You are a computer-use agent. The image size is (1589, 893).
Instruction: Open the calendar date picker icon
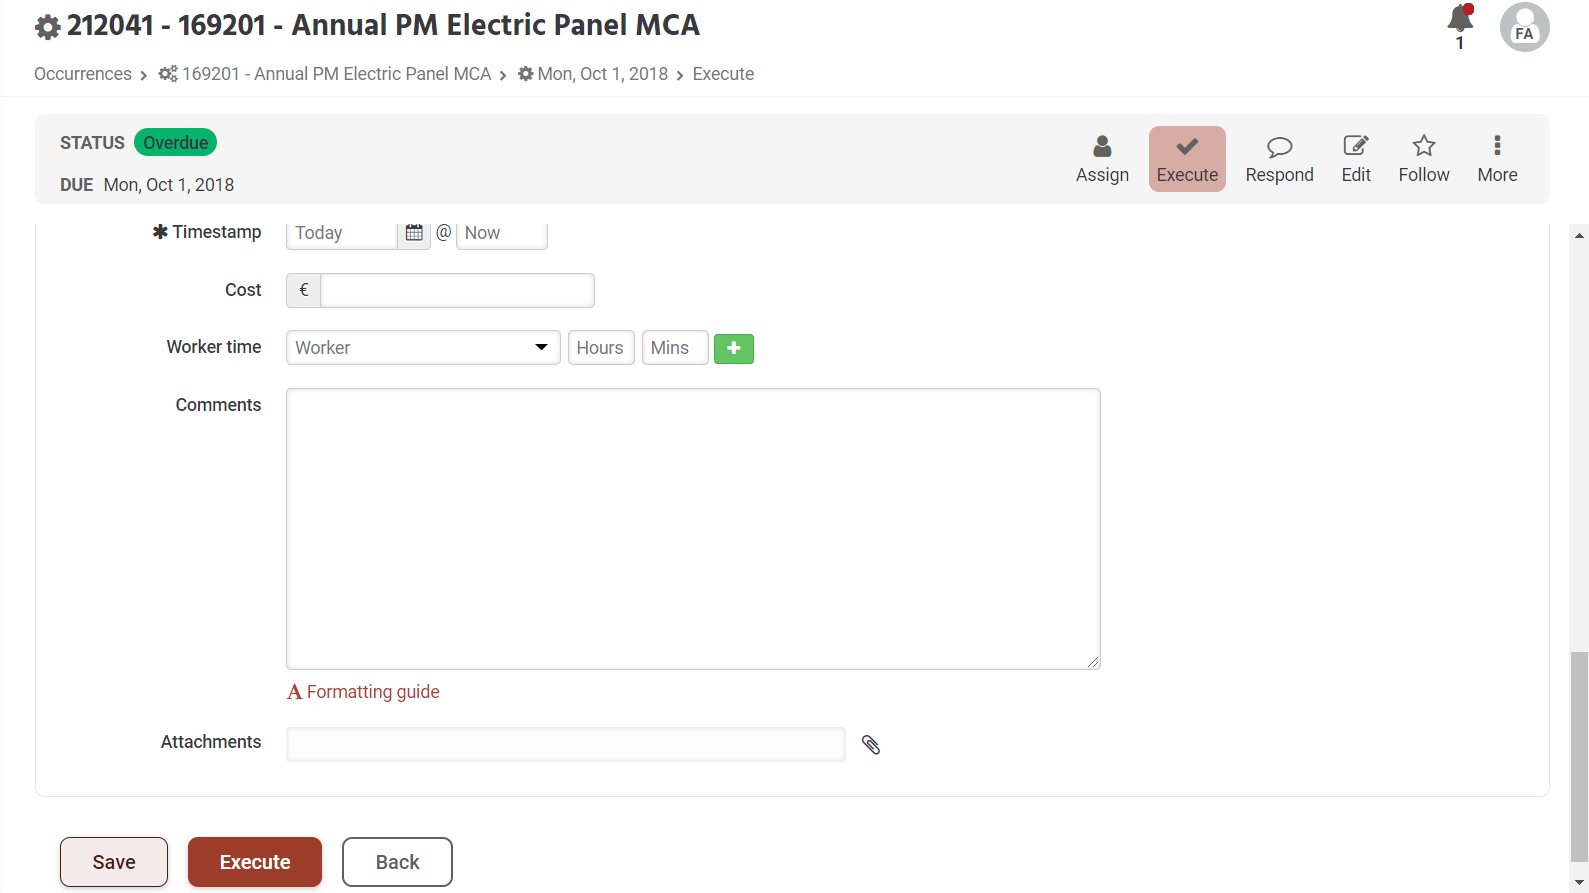(414, 233)
